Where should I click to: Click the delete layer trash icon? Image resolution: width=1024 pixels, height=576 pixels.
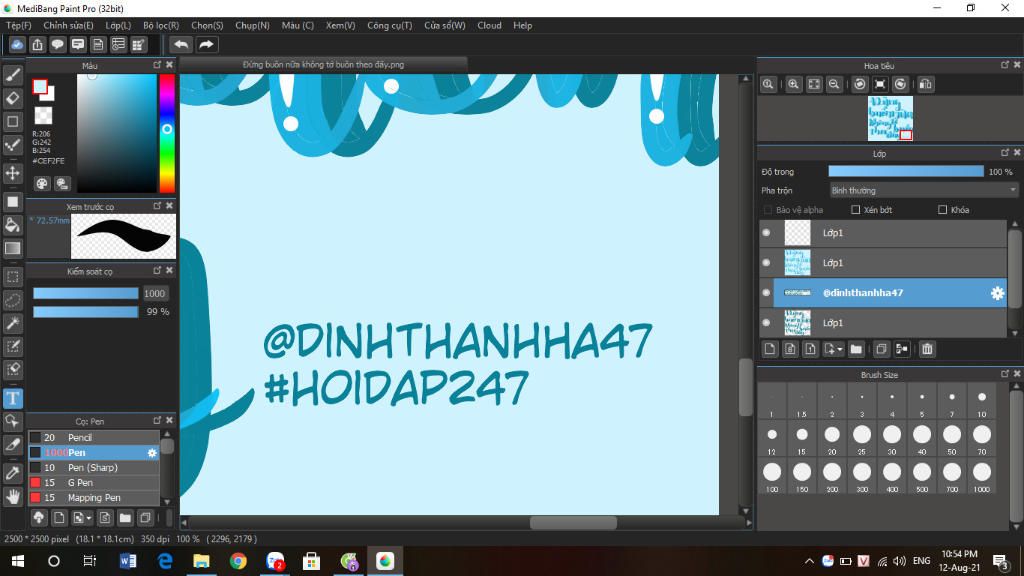click(927, 349)
